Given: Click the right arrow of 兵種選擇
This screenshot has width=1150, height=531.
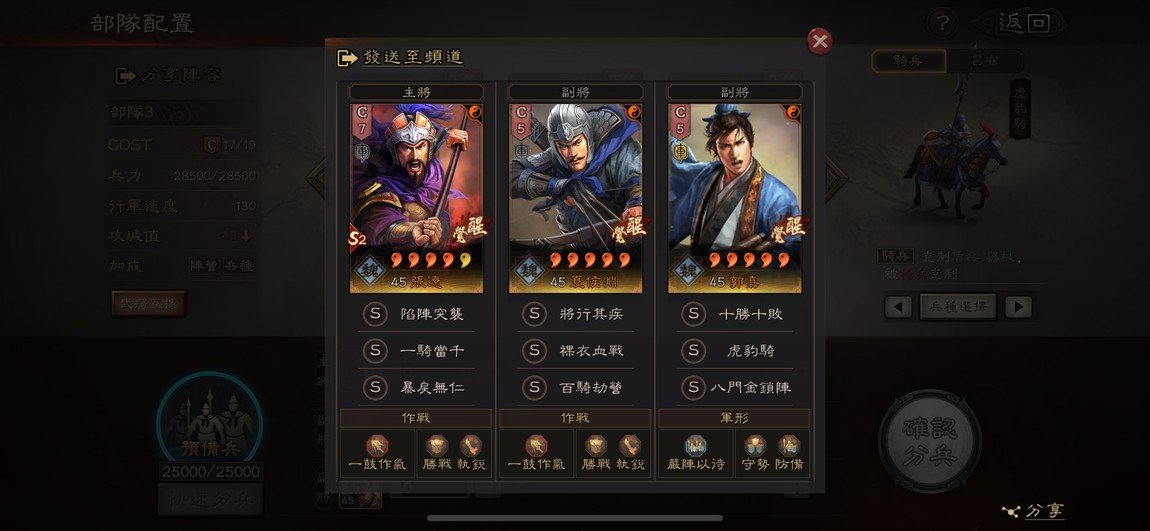Looking at the screenshot, I should (x=1018, y=307).
